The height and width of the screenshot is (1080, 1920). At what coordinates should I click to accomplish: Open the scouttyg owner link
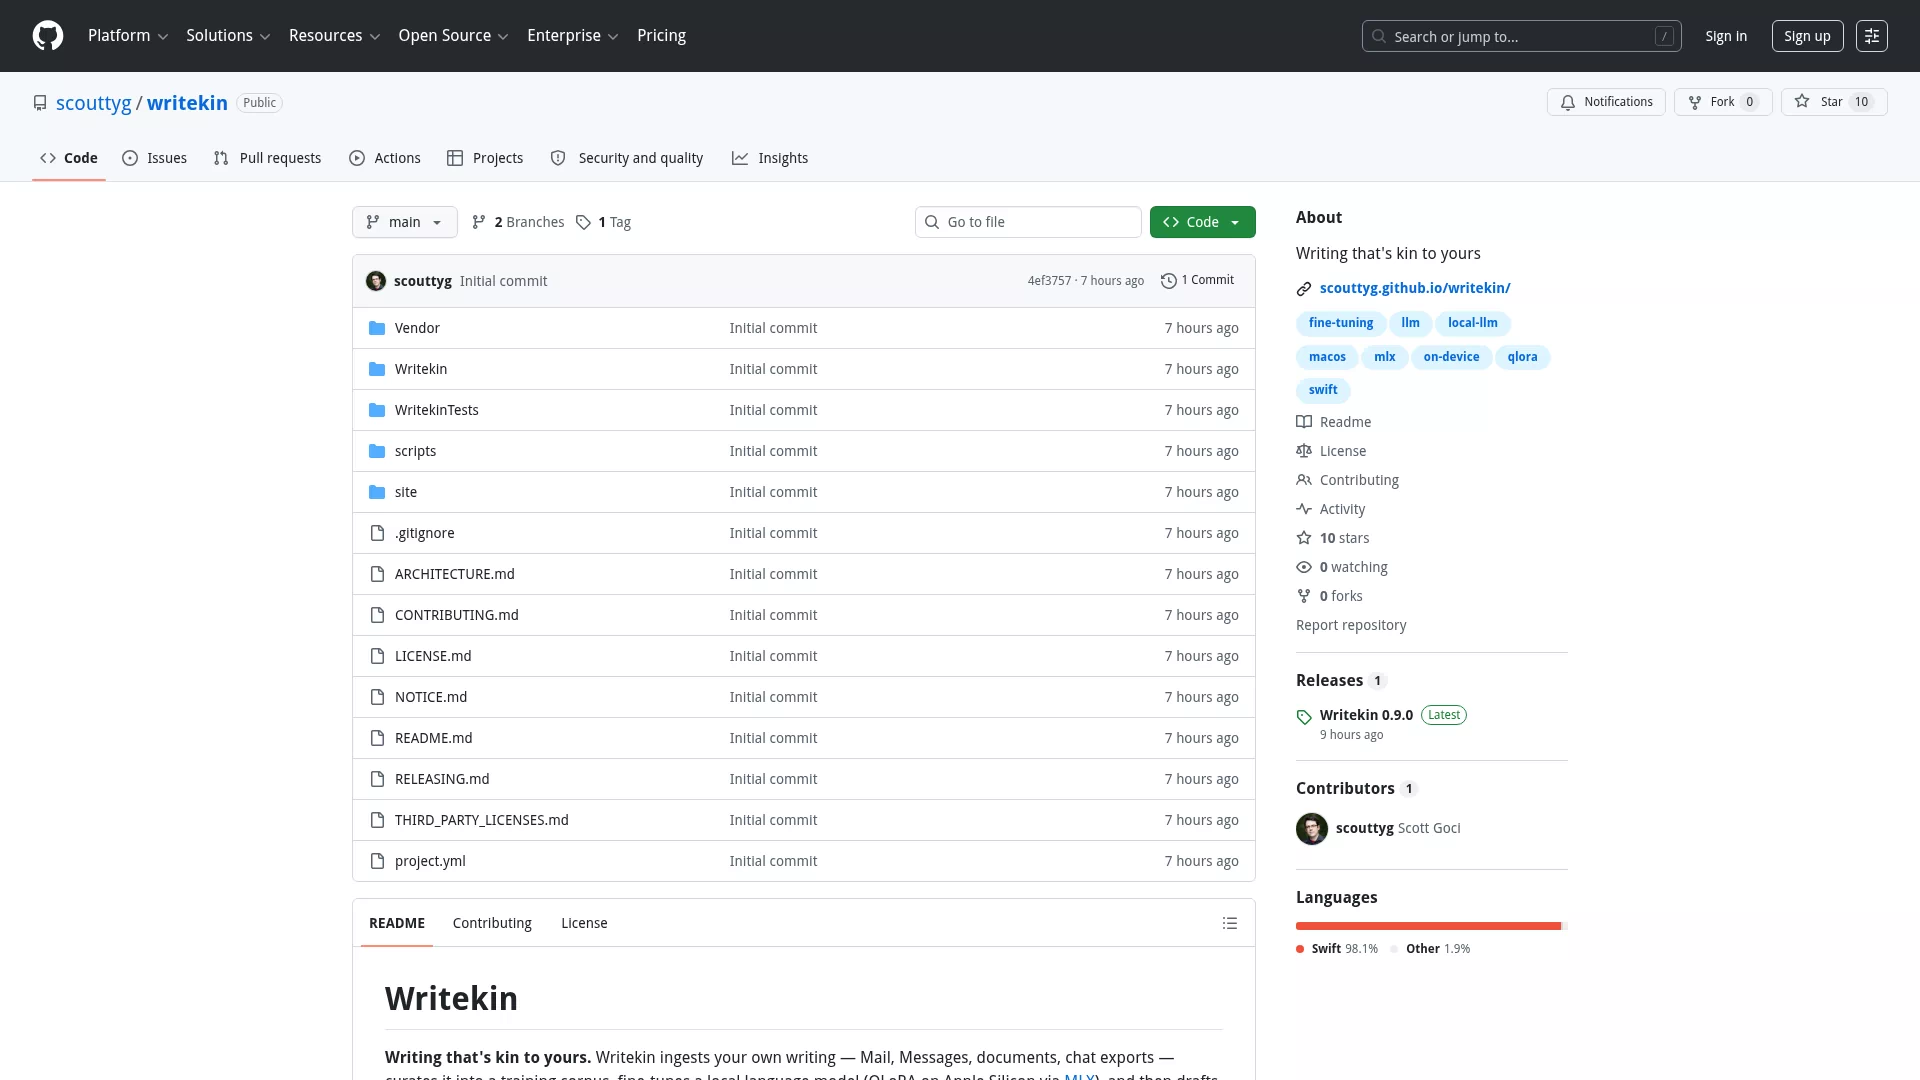[x=94, y=103]
